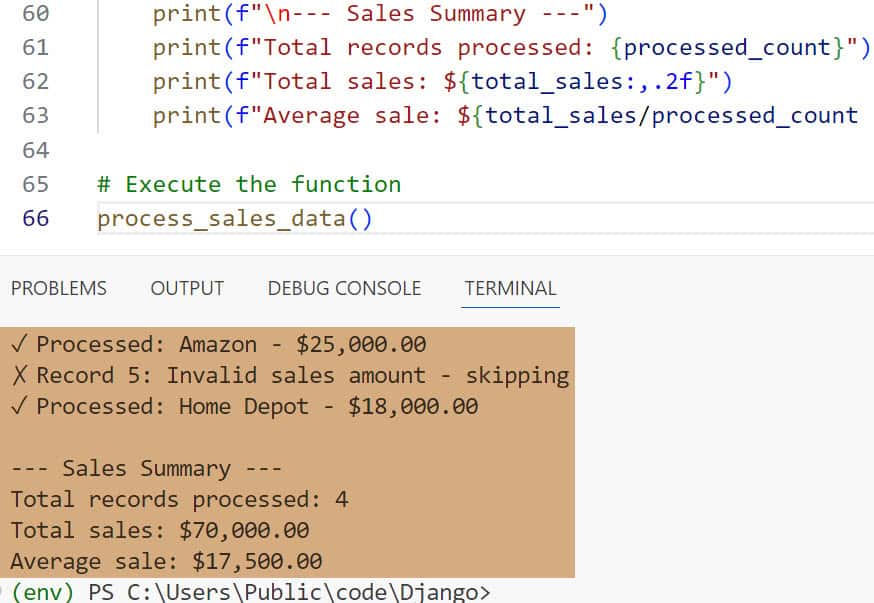The height and width of the screenshot is (603, 874).
Task: Place cursor on process_sales_data() call
Action: click(235, 218)
